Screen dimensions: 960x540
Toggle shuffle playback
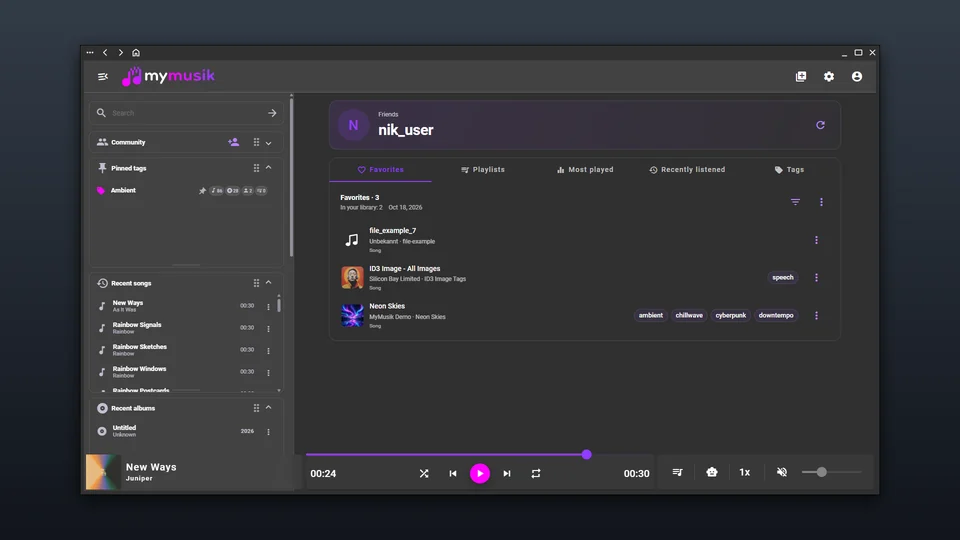pyautogui.click(x=424, y=473)
